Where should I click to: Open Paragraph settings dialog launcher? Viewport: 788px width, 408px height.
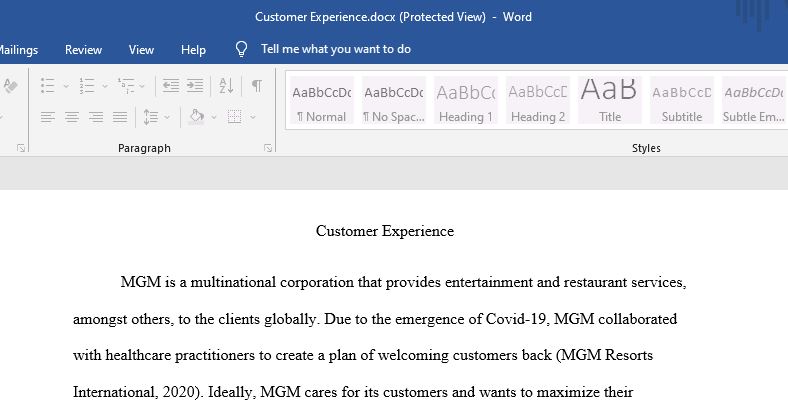(x=268, y=148)
